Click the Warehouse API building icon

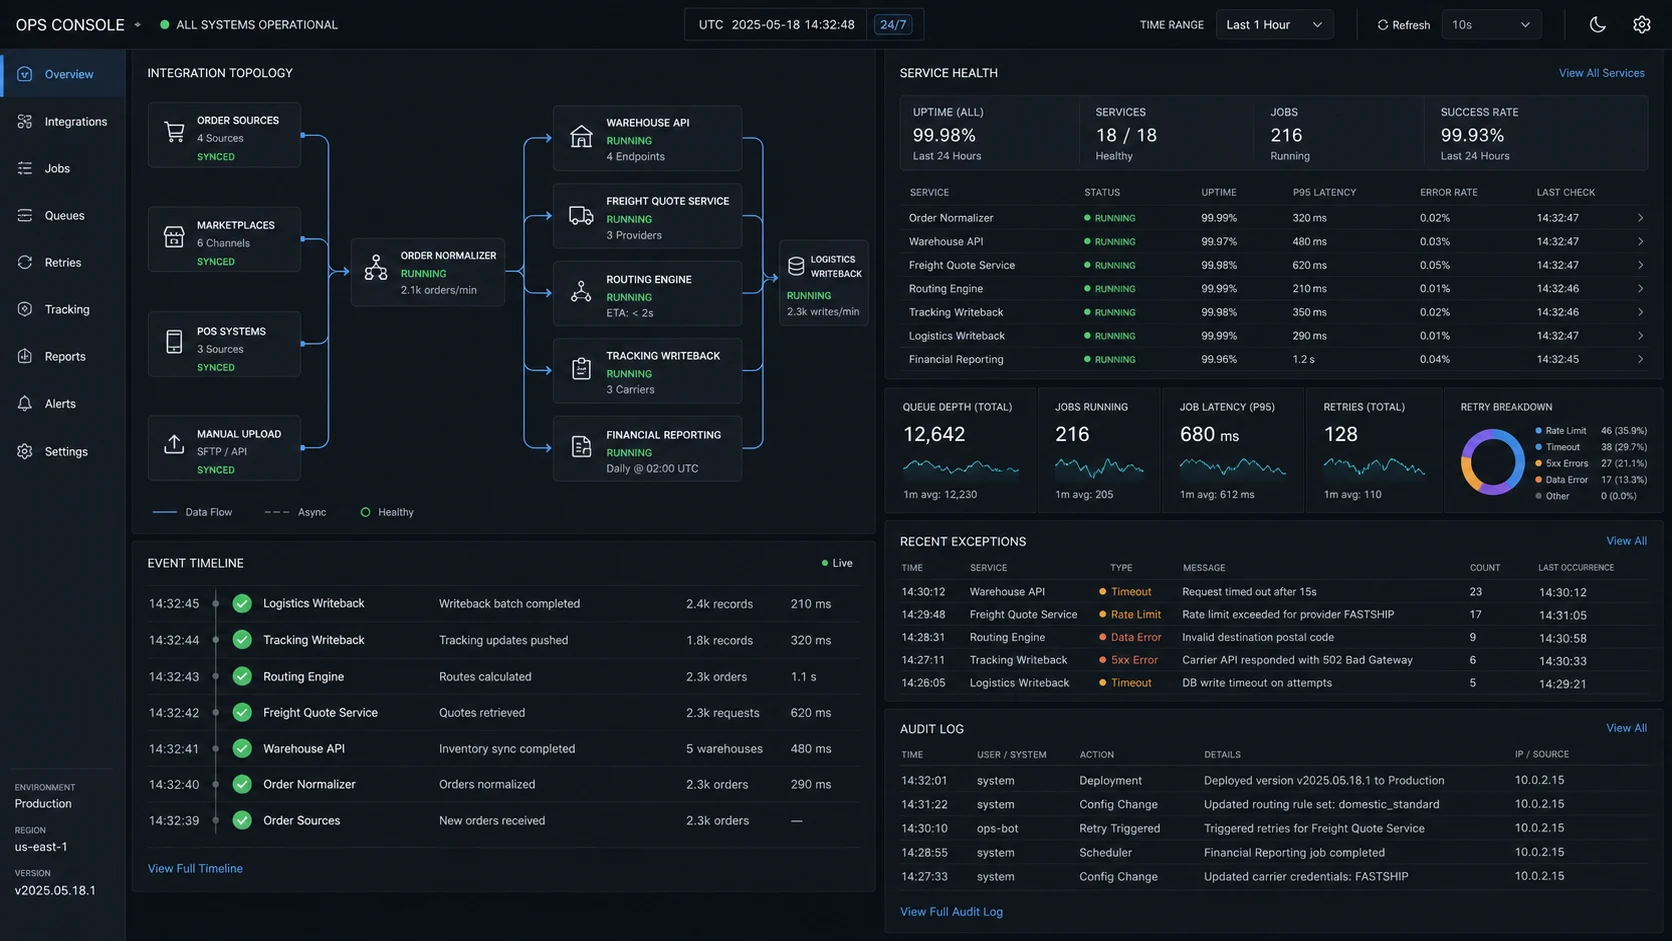[581, 137]
